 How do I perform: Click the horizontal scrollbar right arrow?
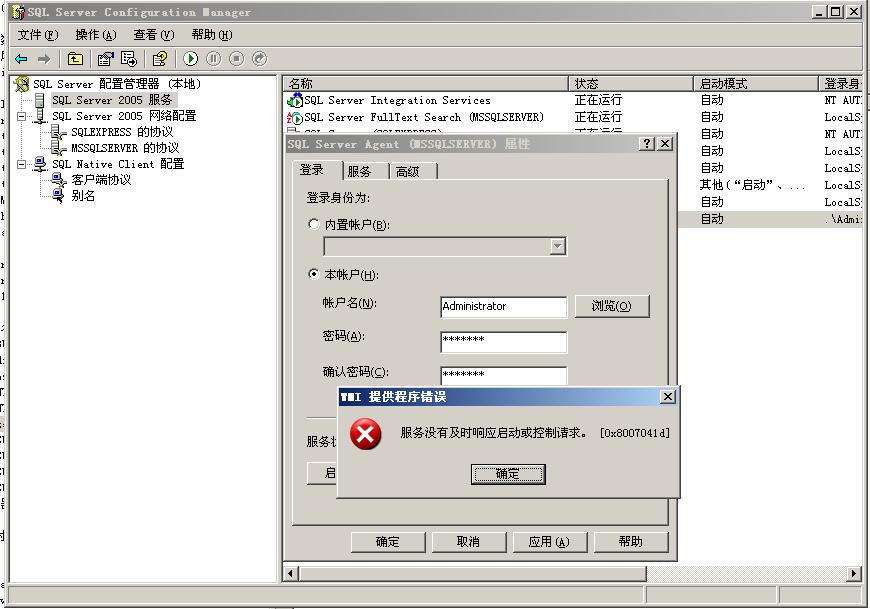[854, 574]
